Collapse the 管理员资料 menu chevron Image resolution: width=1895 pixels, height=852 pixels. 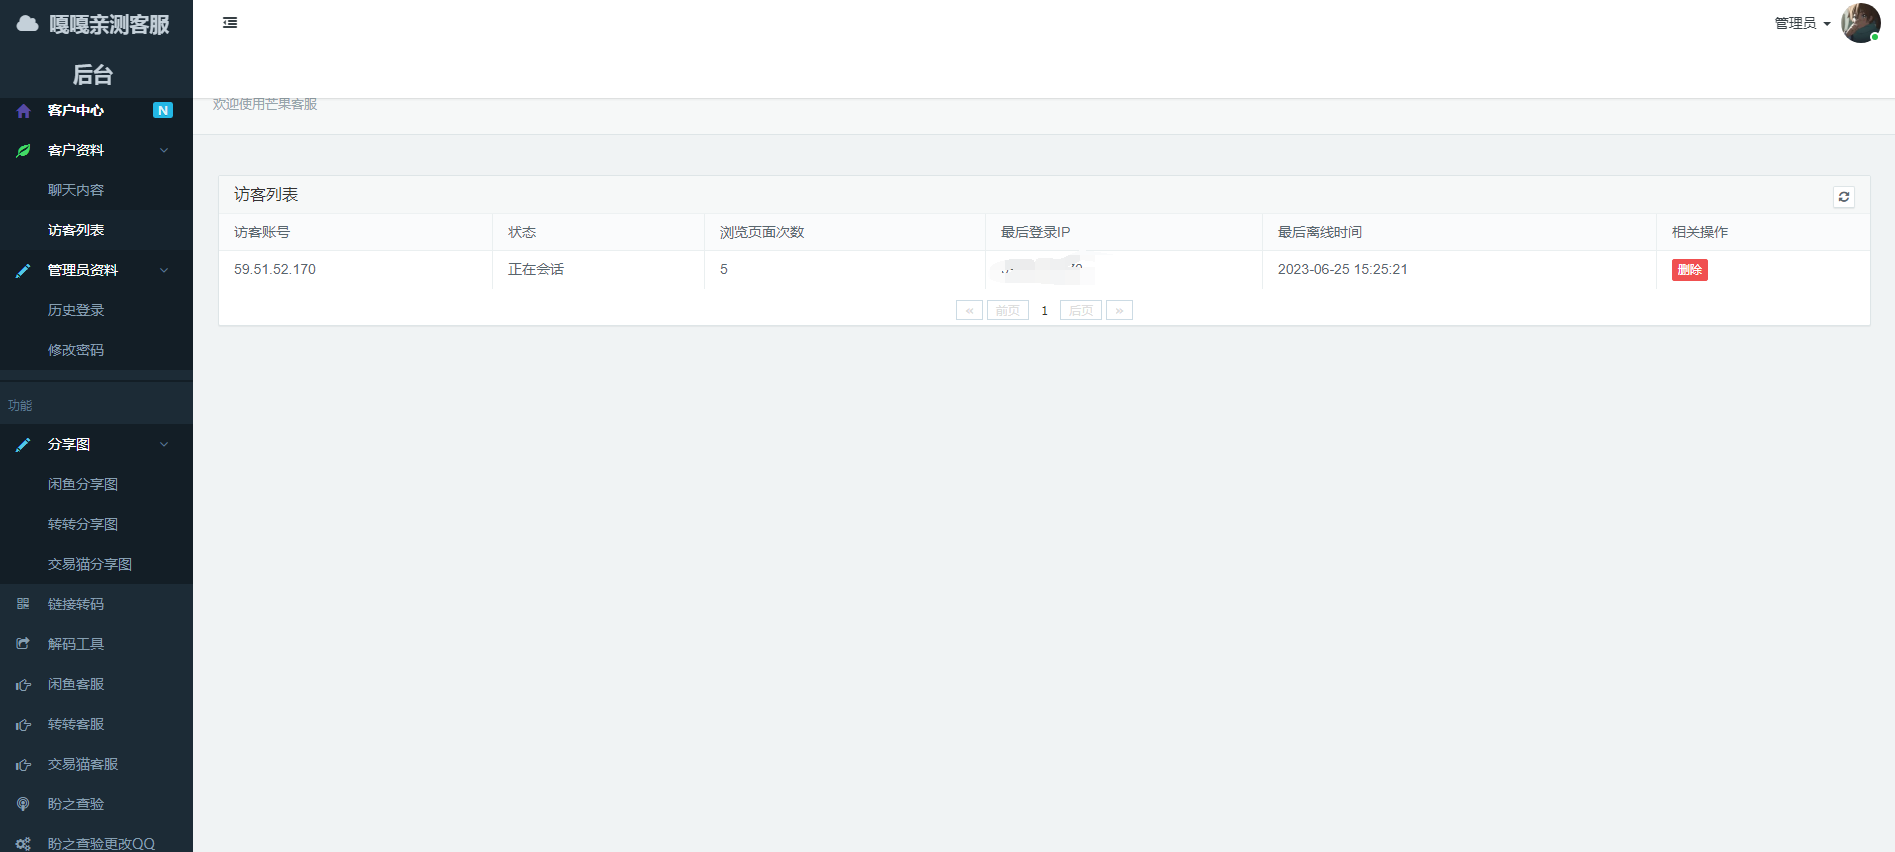tap(164, 271)
